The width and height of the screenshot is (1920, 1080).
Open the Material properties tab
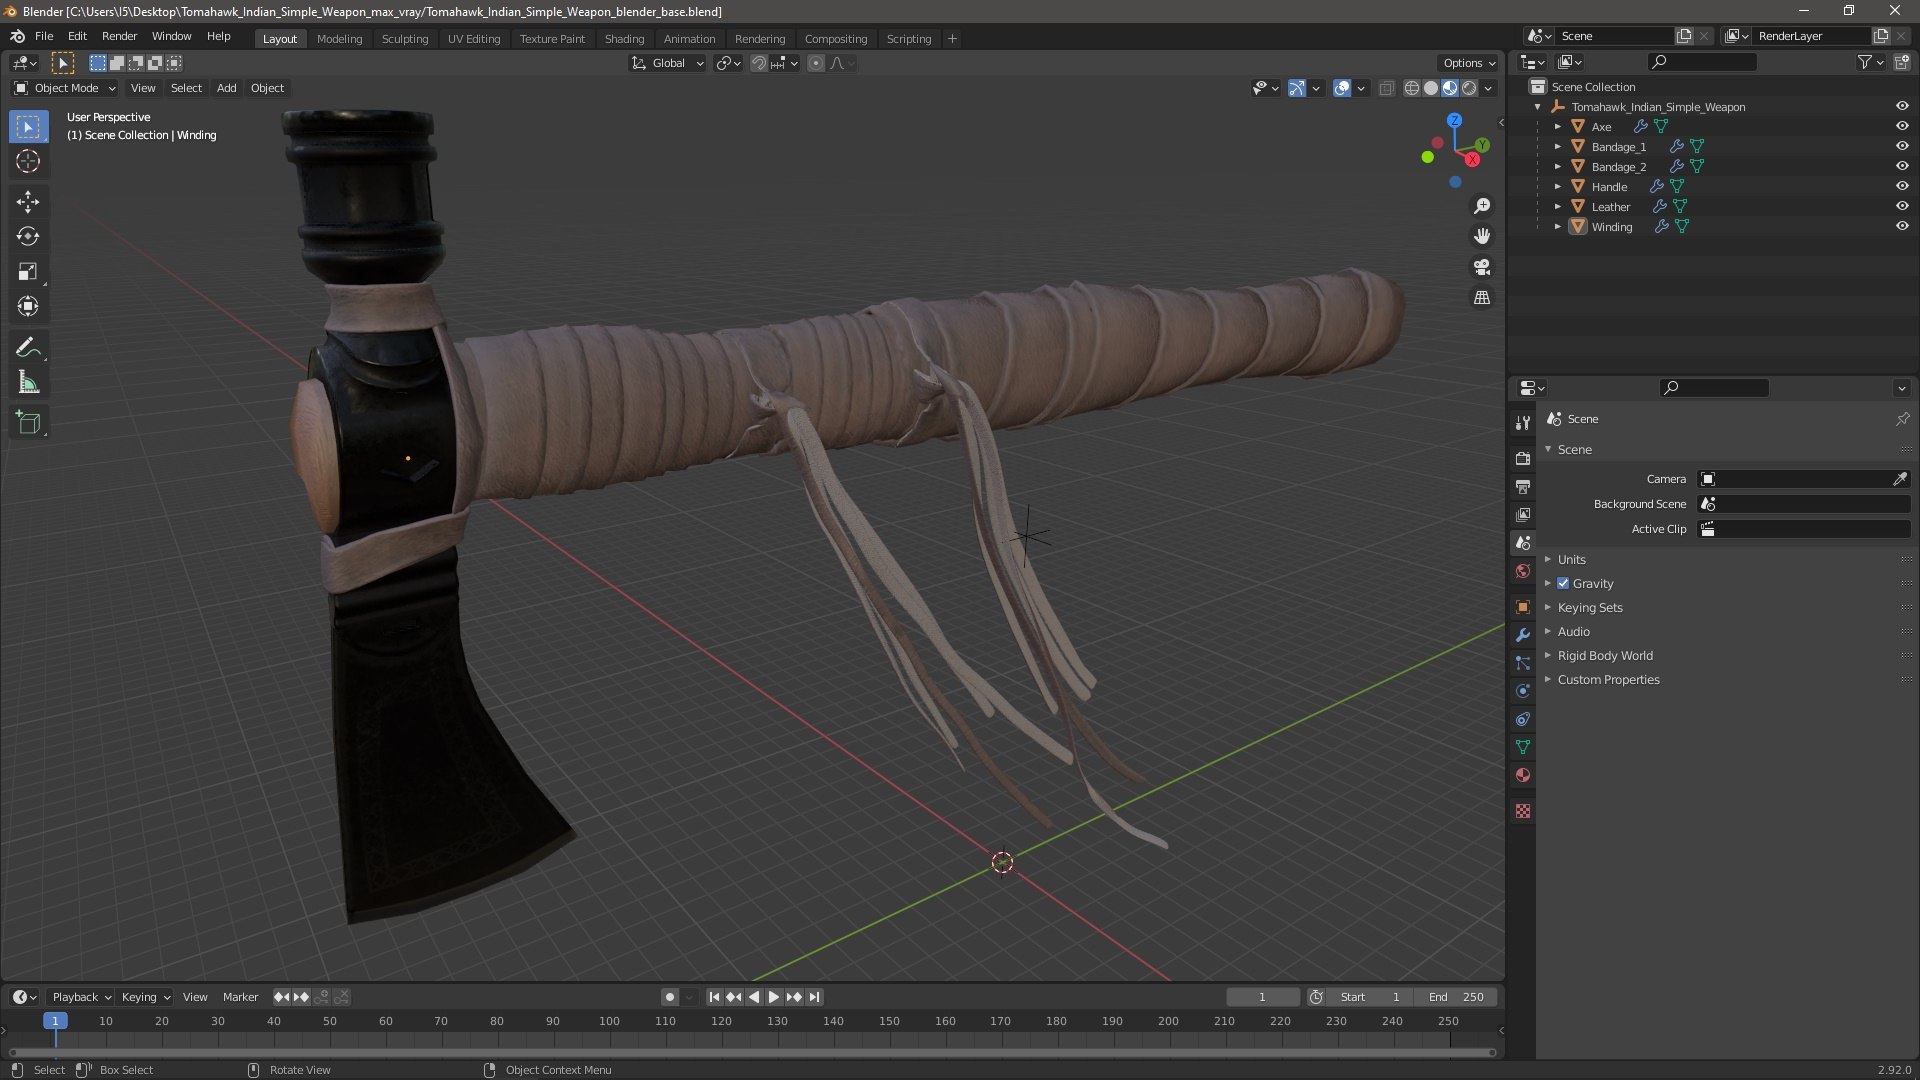point(1523,775)
